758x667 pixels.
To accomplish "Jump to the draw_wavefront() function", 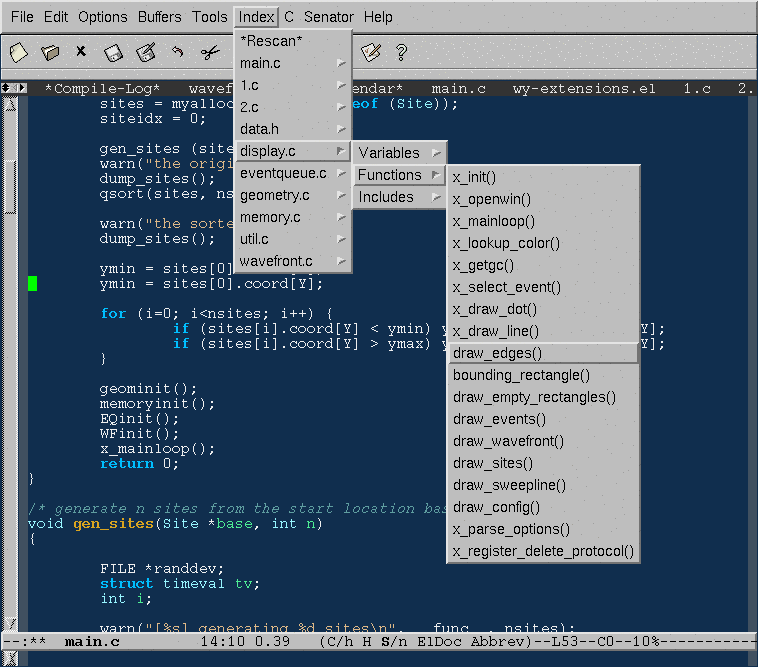I will coord(508,441).
